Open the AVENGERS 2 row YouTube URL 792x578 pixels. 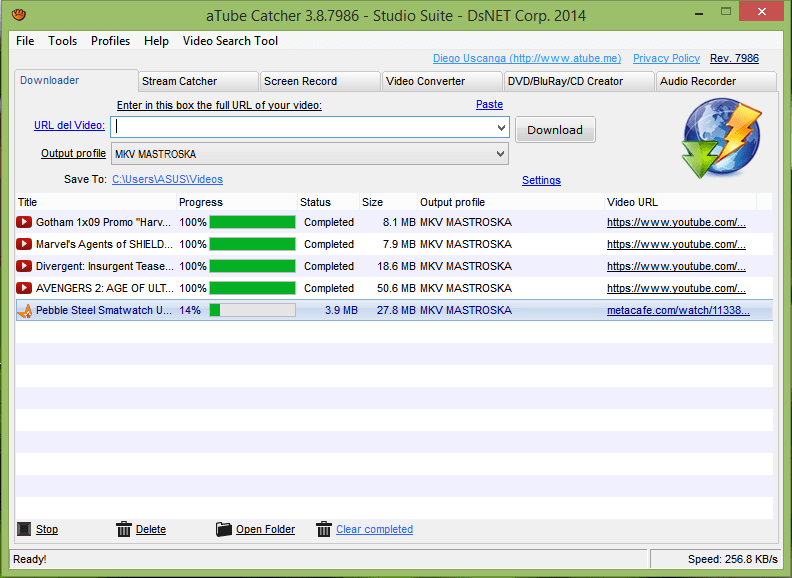pyautogui.click(x=676, y=288)
